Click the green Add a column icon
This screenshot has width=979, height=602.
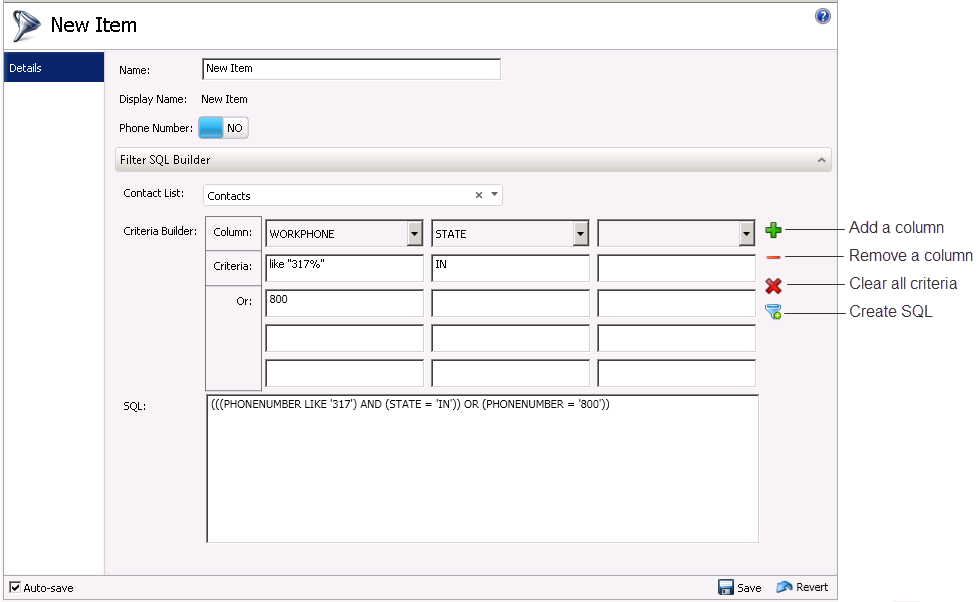tap(773, 231)
